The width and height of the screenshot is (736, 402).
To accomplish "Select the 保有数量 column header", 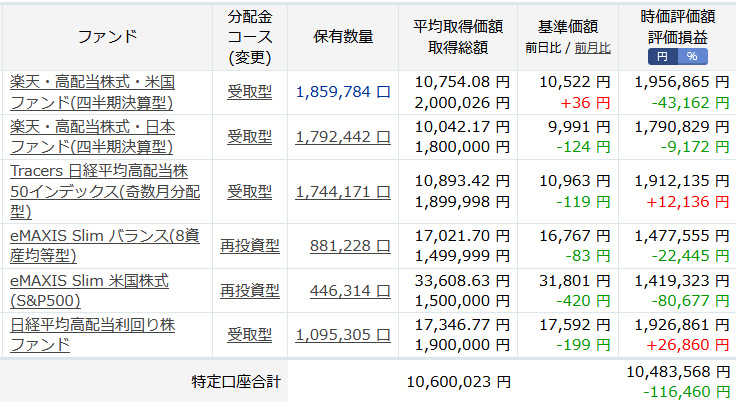I will coord(343,37).
